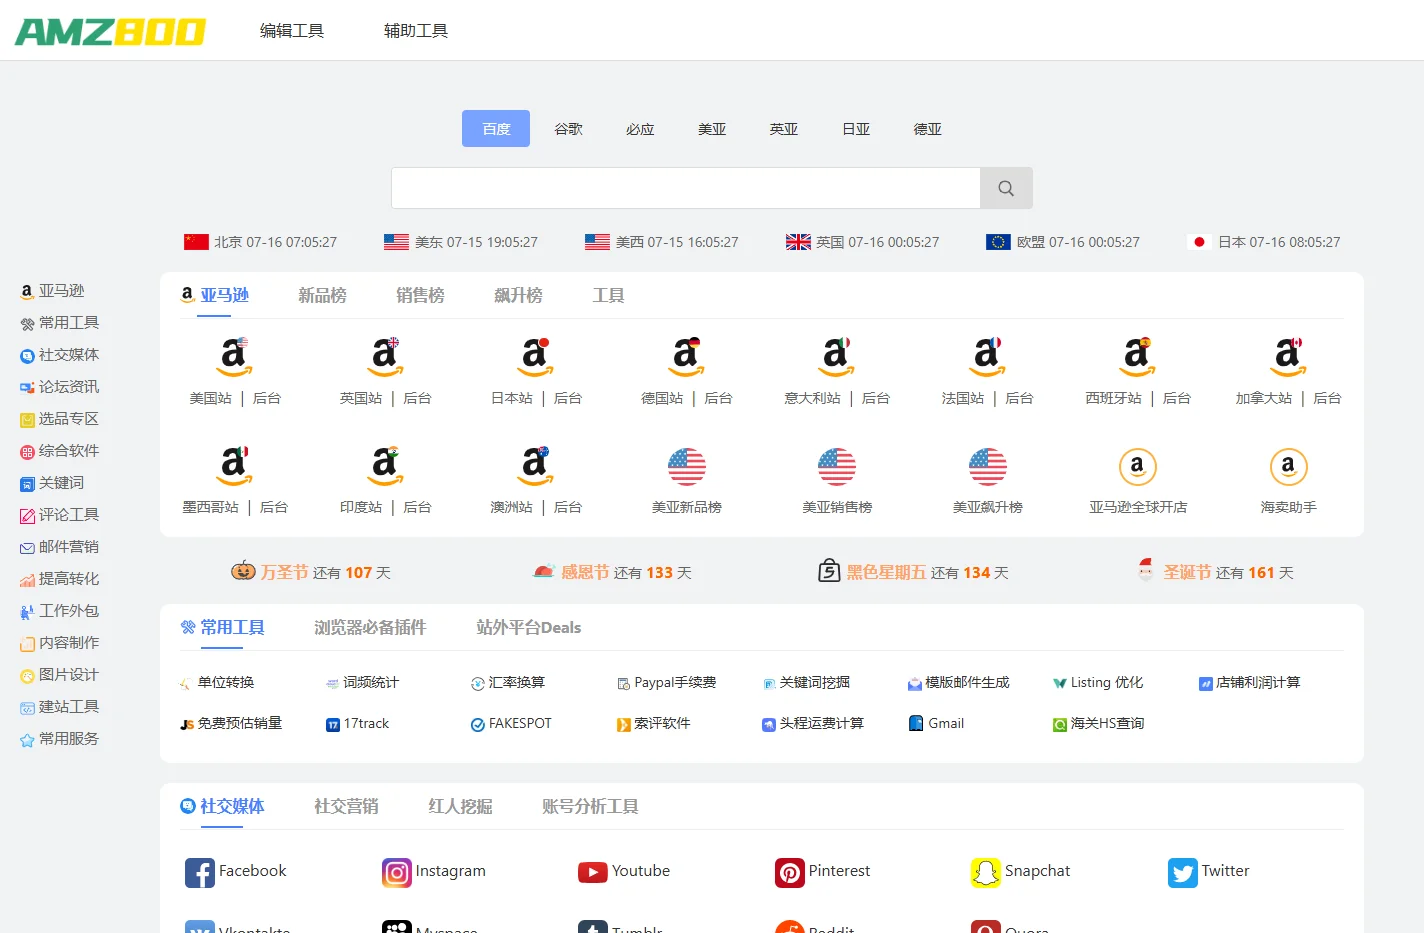The image size is (1424, 933).
Task: Open the Amazon Germany site icon (德国站)
Action: [x=687, y=357]
